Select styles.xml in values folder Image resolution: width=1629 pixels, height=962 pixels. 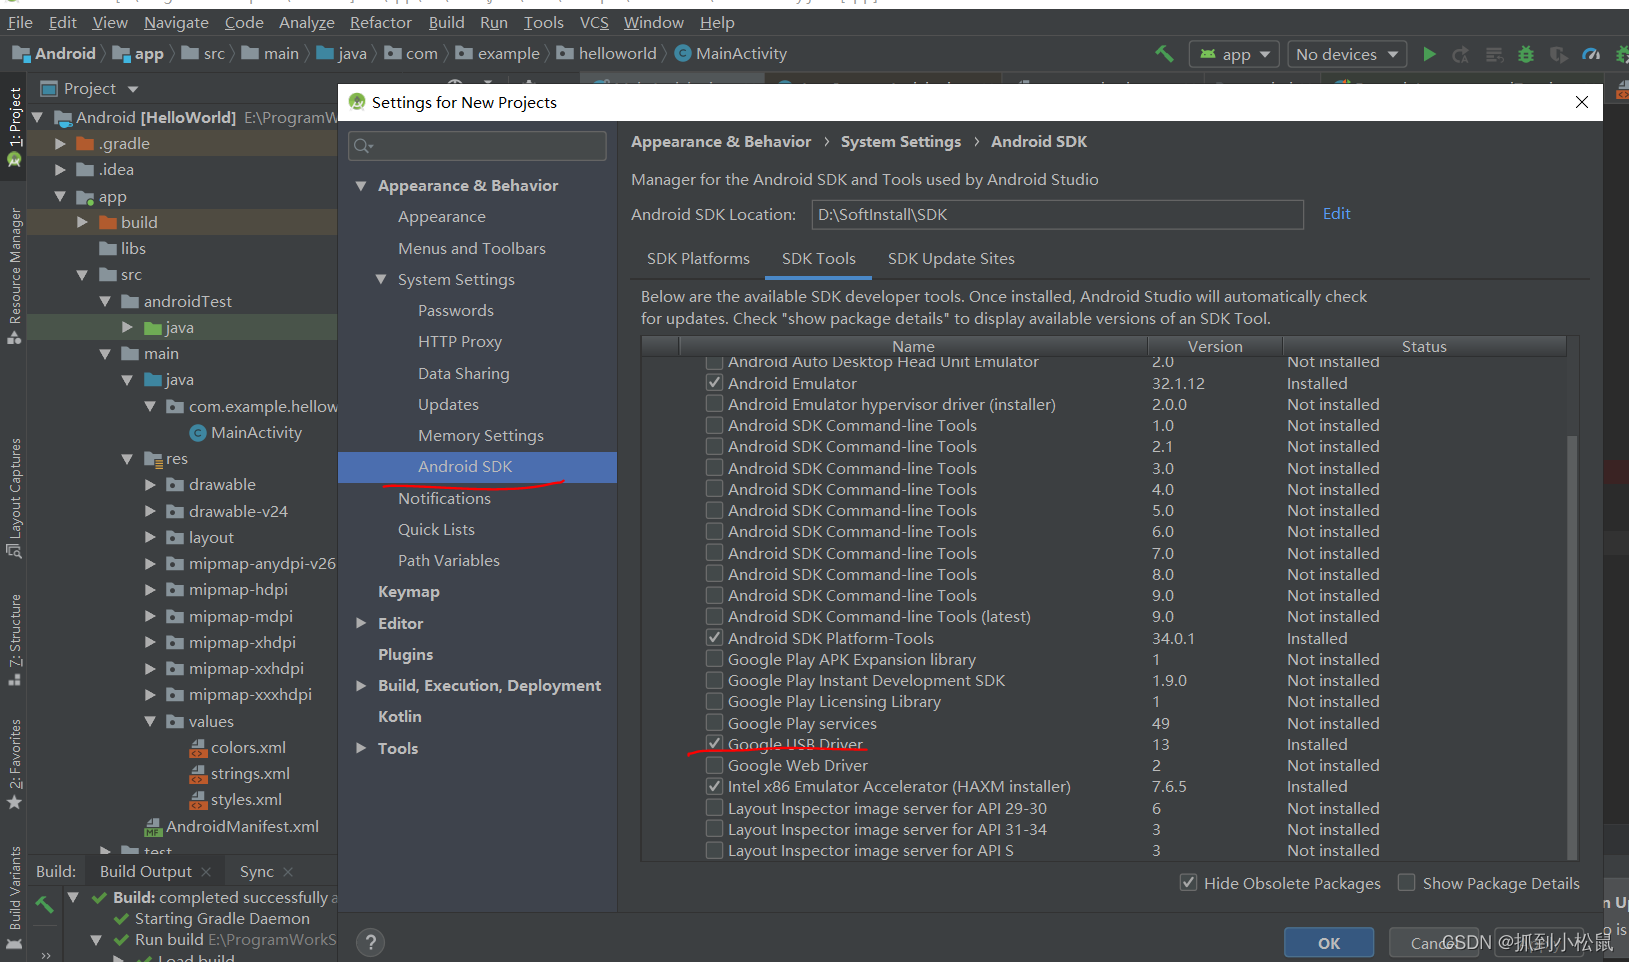(x=235, y=799)
